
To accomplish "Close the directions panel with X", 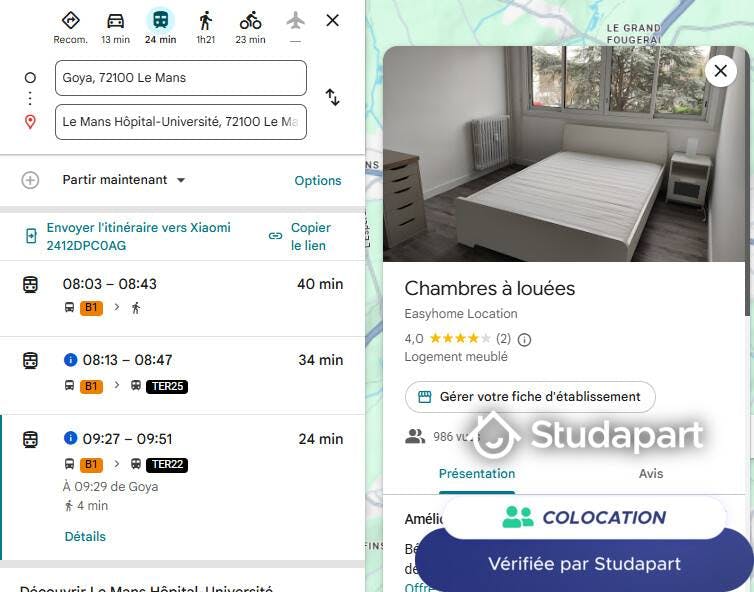I will pos(332,21).
